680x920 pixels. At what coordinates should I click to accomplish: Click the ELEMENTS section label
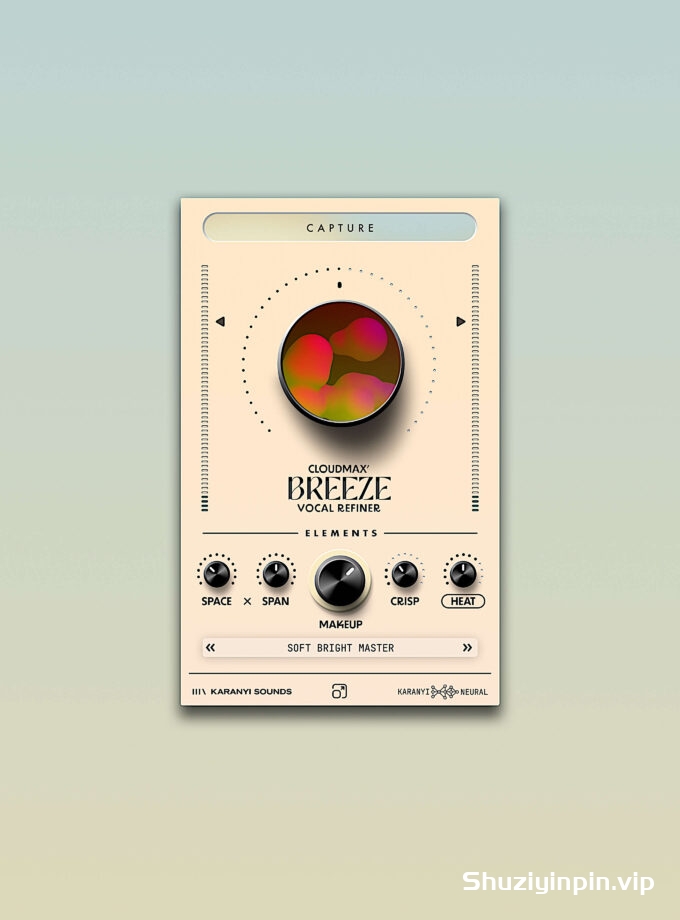[341, 533]
